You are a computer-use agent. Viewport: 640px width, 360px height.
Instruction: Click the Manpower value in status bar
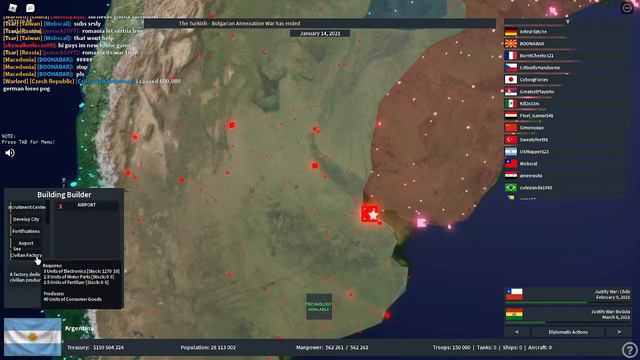[332, 347]
